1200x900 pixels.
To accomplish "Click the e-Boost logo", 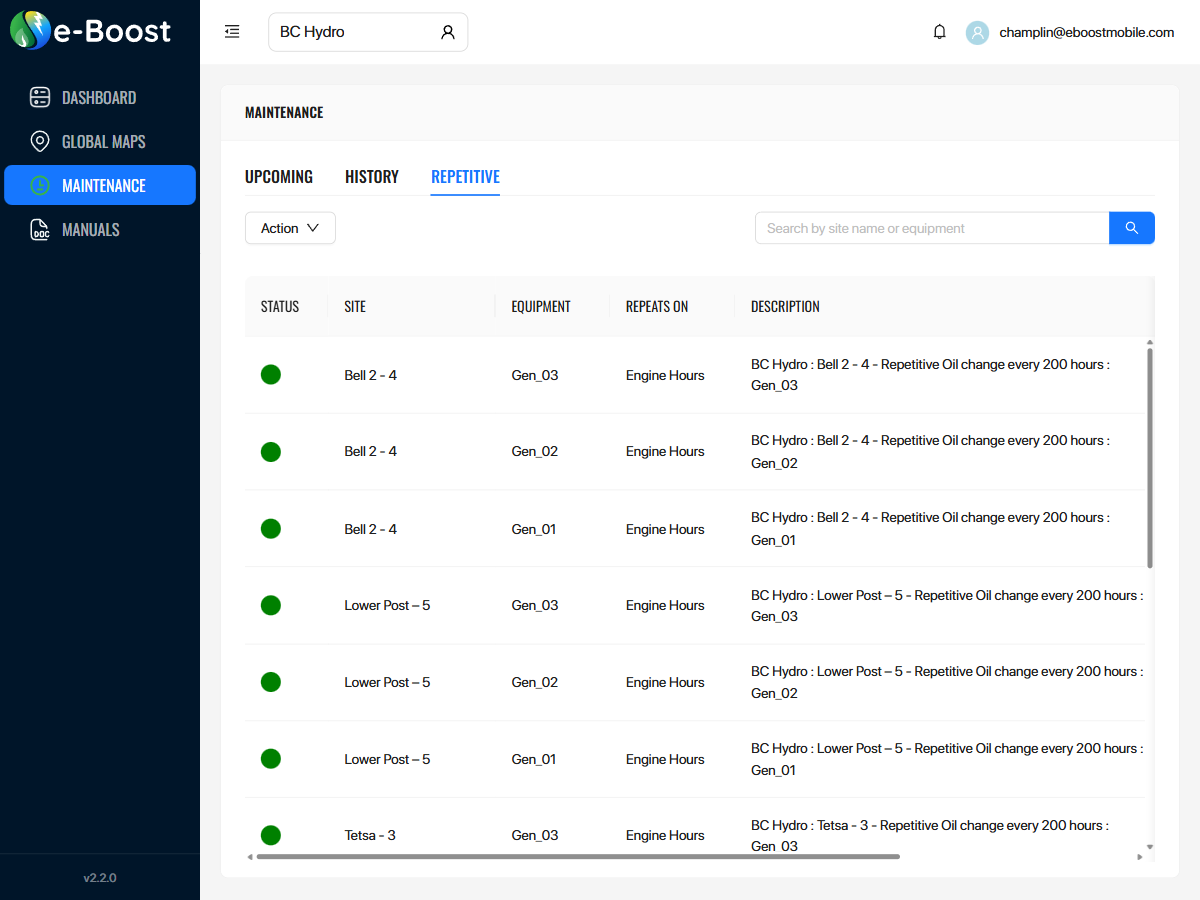I will [90, 31].
